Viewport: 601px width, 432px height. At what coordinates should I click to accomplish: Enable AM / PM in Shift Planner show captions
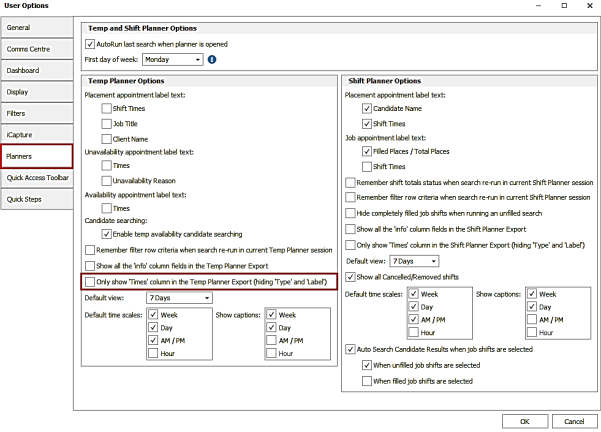coord(532,319)
